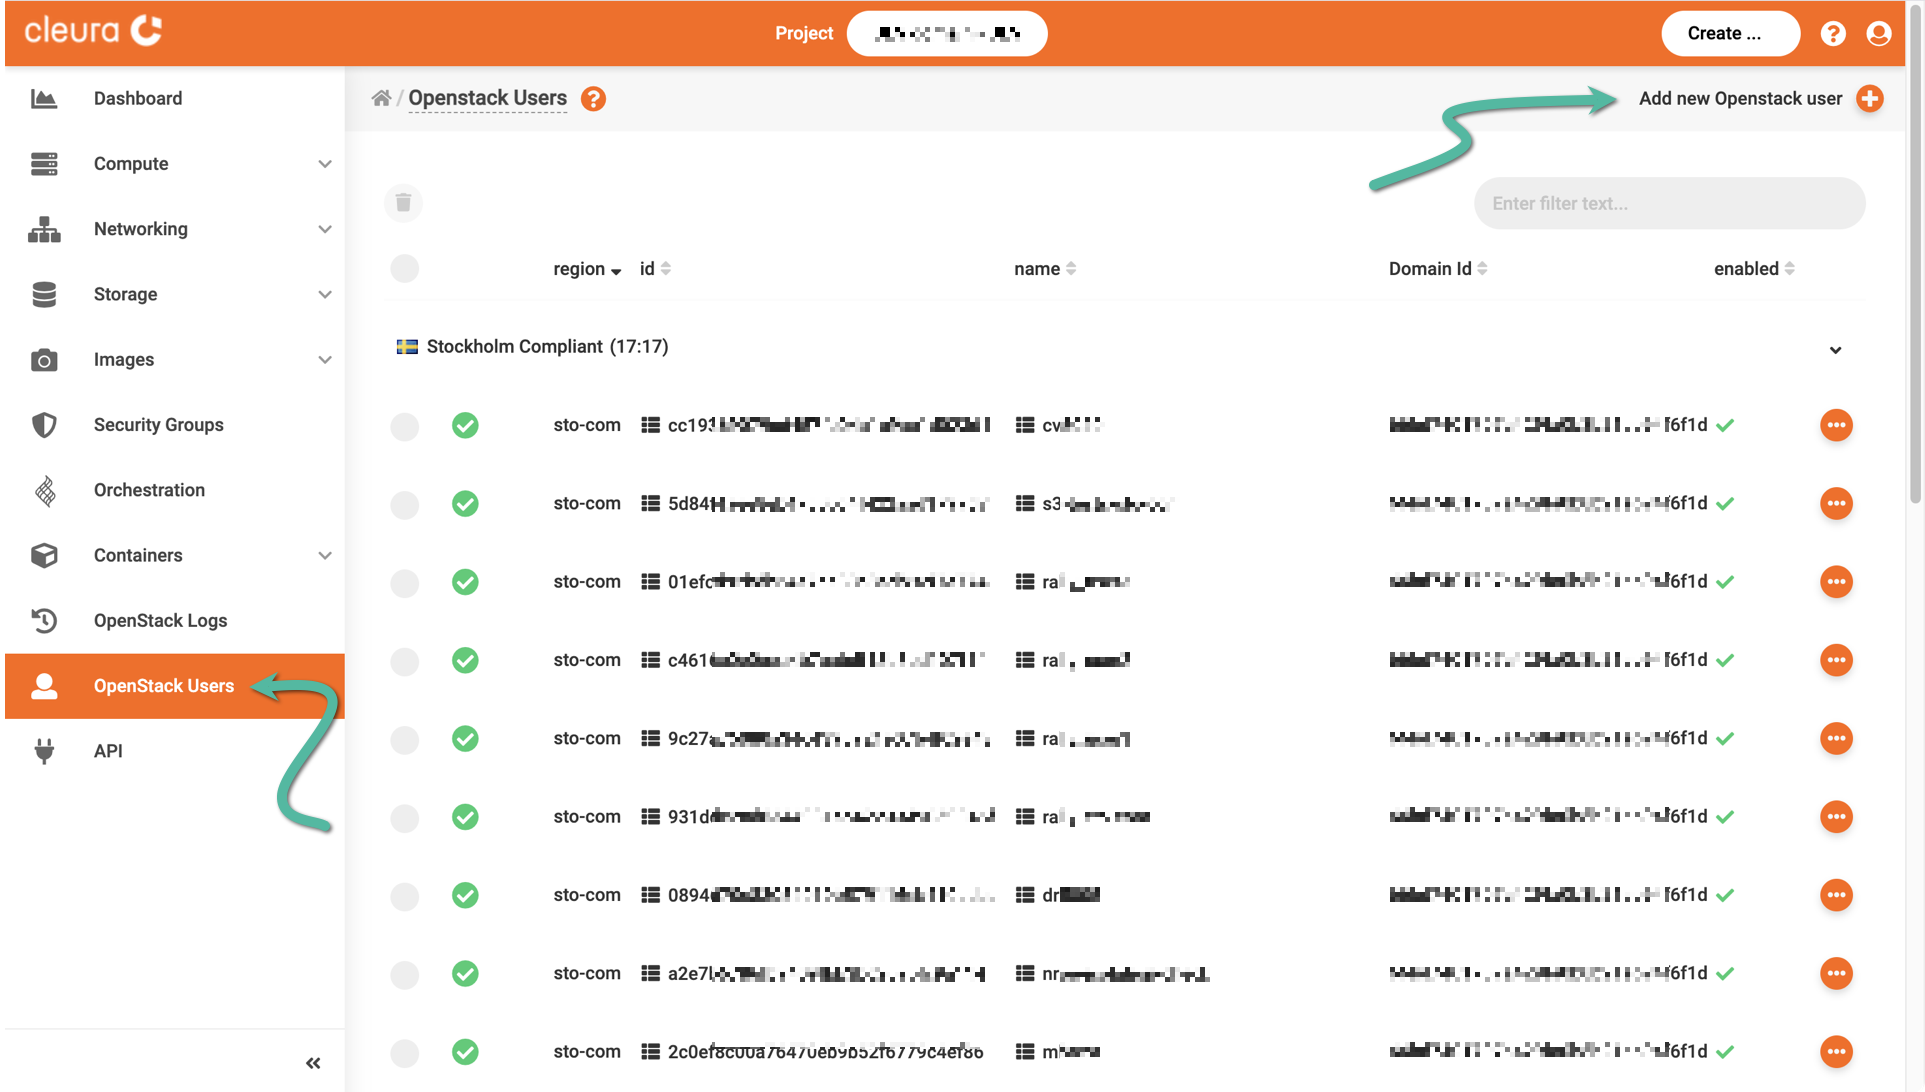Click the page vertical scrollbar
The height and width of the screenshot is (1092, 1925).
[1915, 254]
